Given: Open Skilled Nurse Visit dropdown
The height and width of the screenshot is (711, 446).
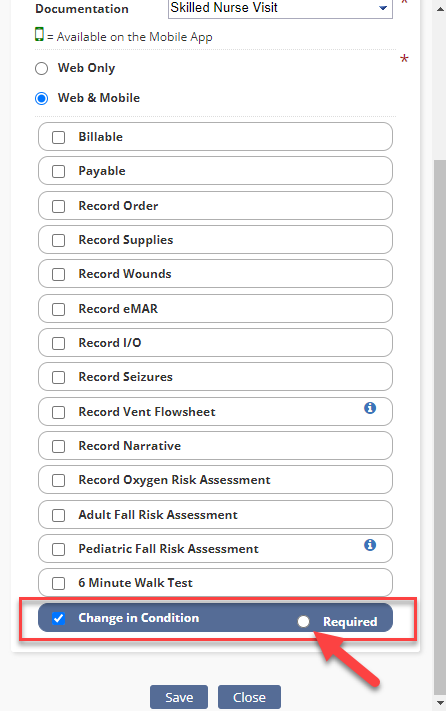Looking at the screenshot, I should click(280, 8).
